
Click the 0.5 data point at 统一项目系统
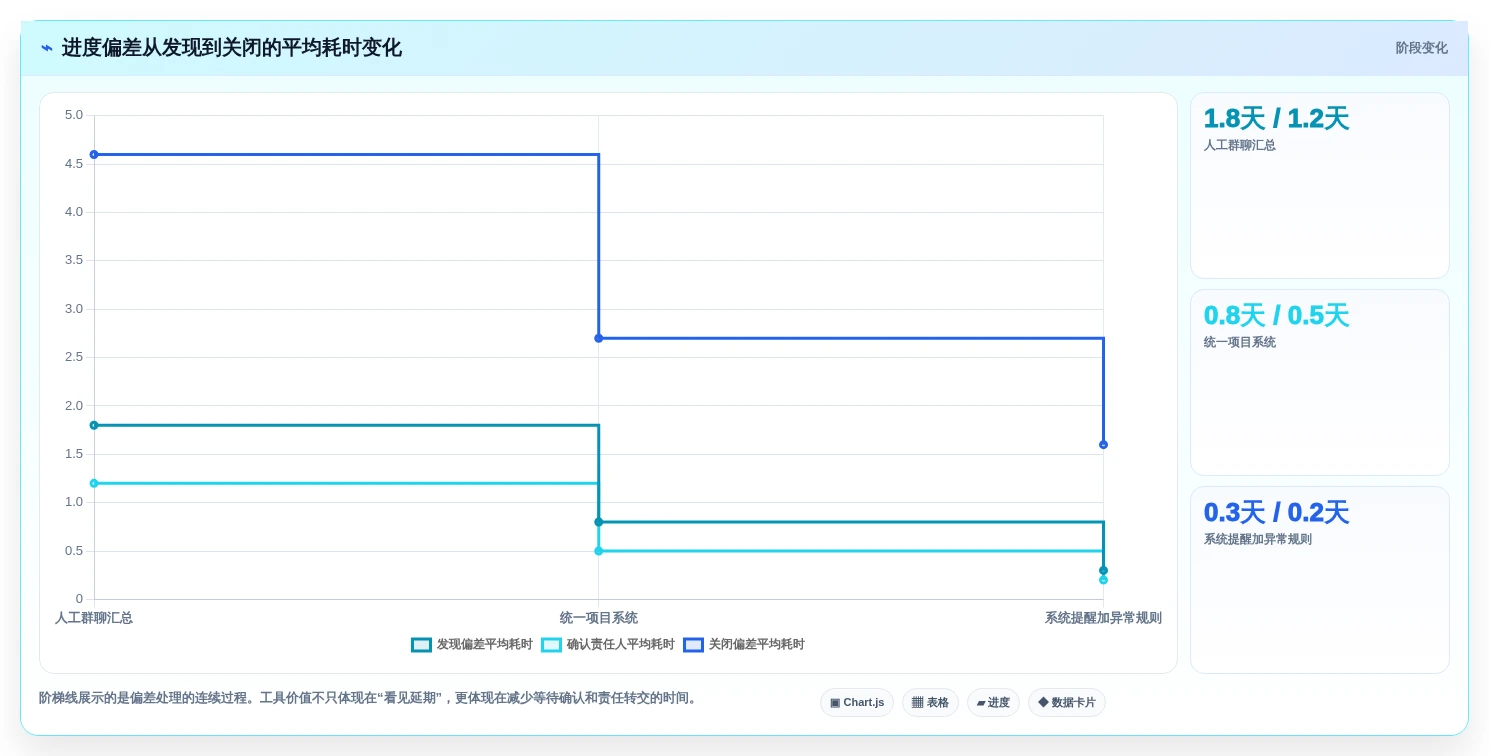(599, 551)
